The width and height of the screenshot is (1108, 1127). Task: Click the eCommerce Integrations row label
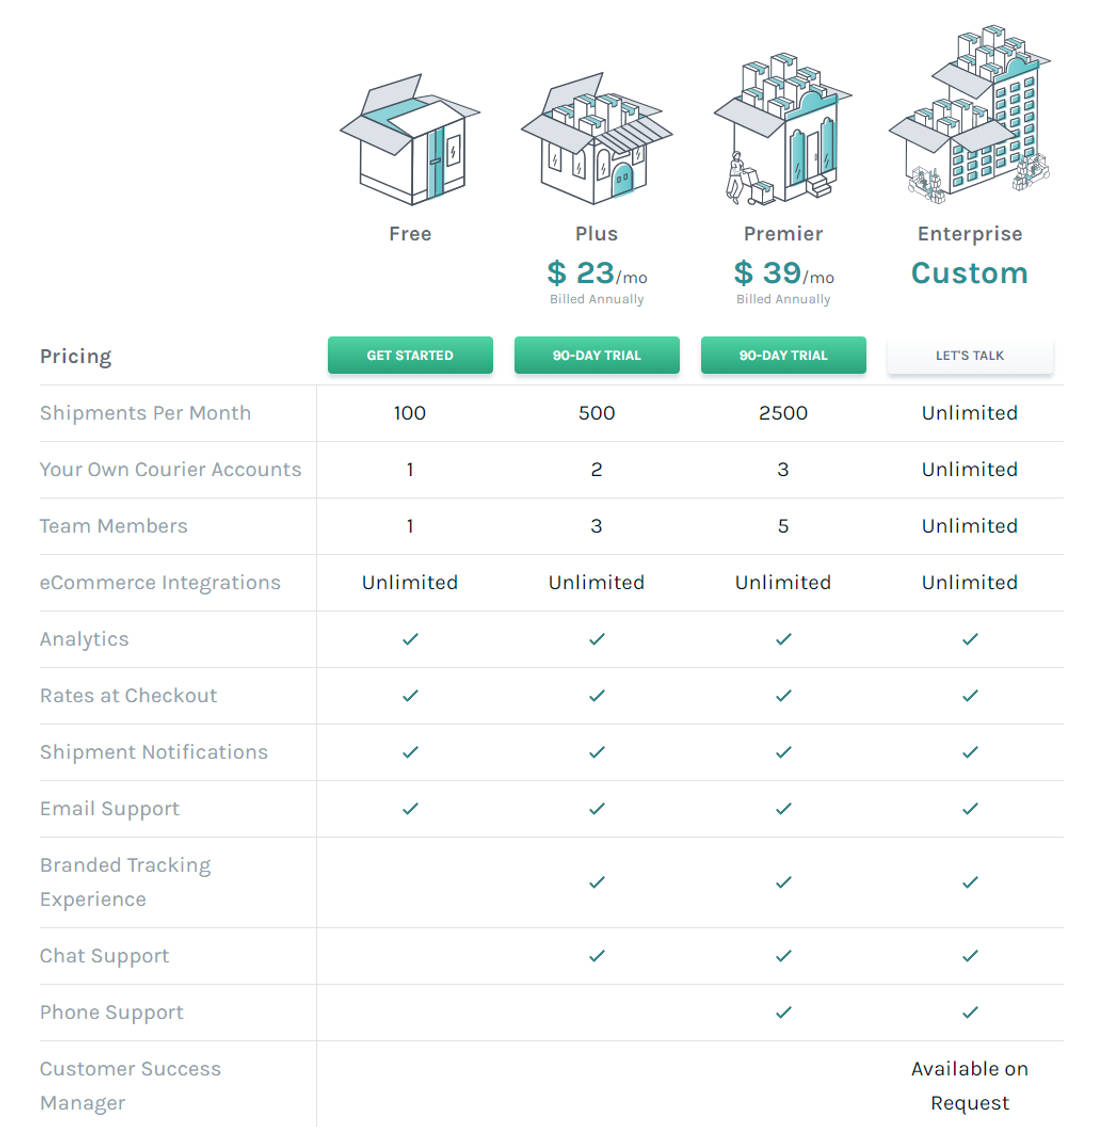click(x=160, y=582)
